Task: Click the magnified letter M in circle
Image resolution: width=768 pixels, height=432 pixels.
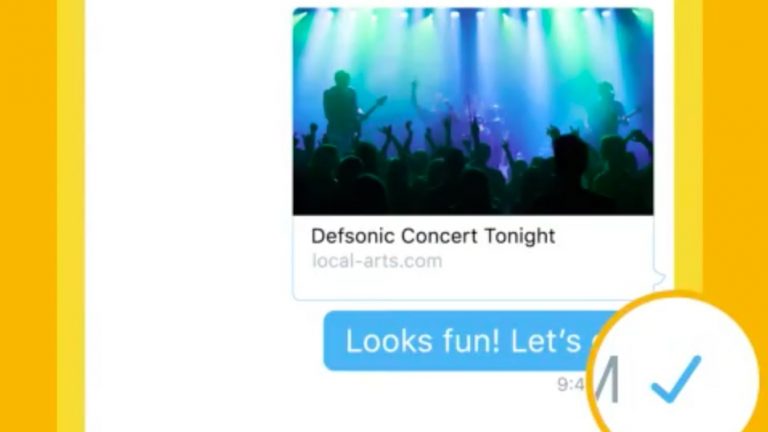Action: [606, 379]
